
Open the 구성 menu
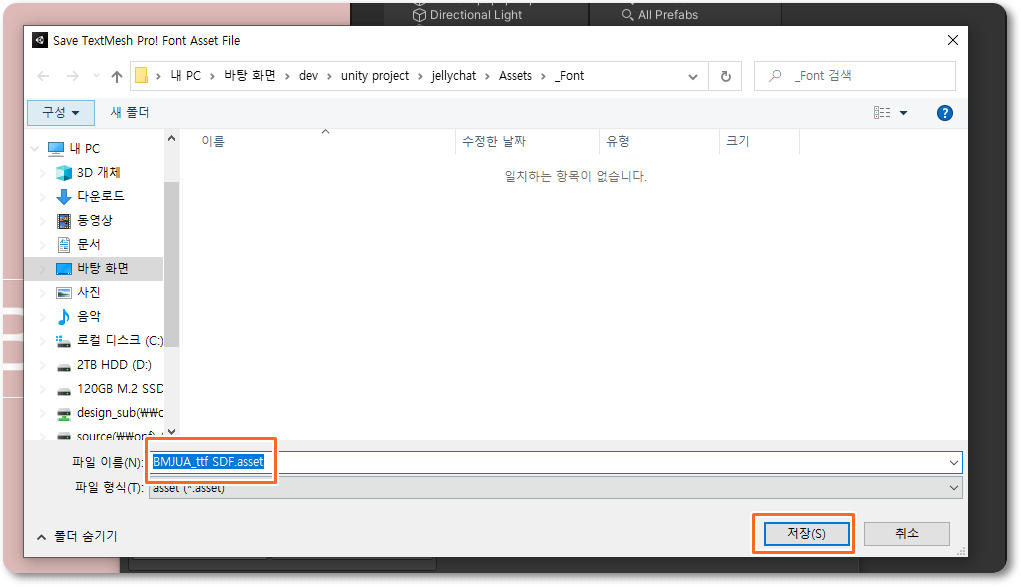click(x=61, y=113)
